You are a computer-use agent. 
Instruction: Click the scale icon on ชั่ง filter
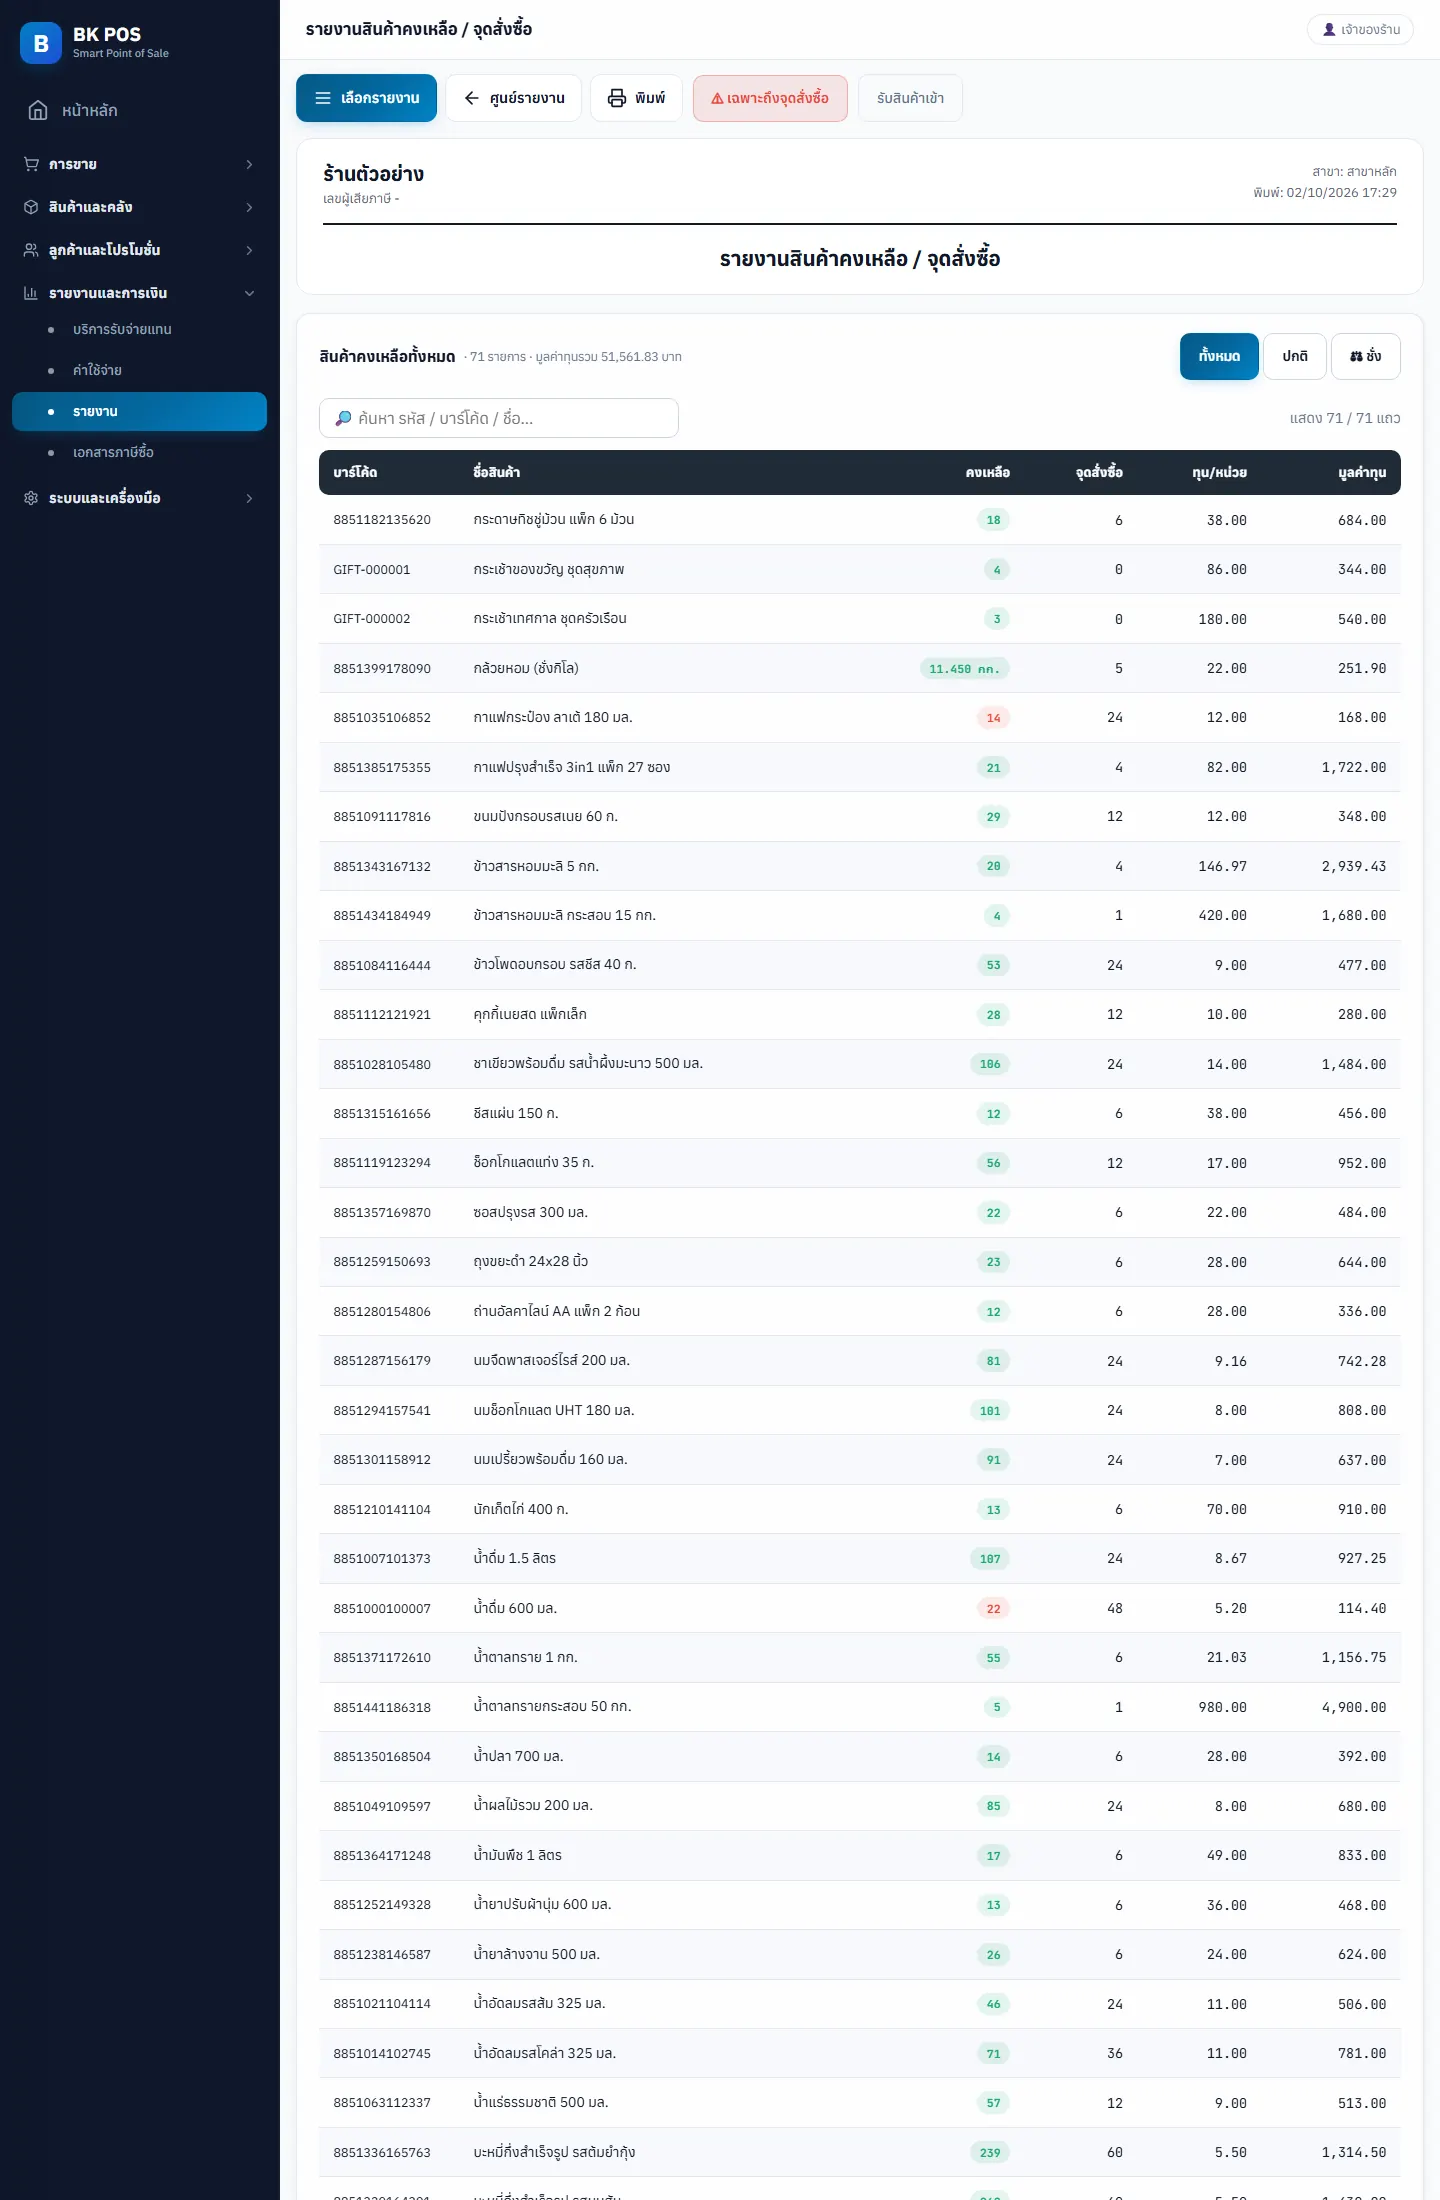(1356, 356)
